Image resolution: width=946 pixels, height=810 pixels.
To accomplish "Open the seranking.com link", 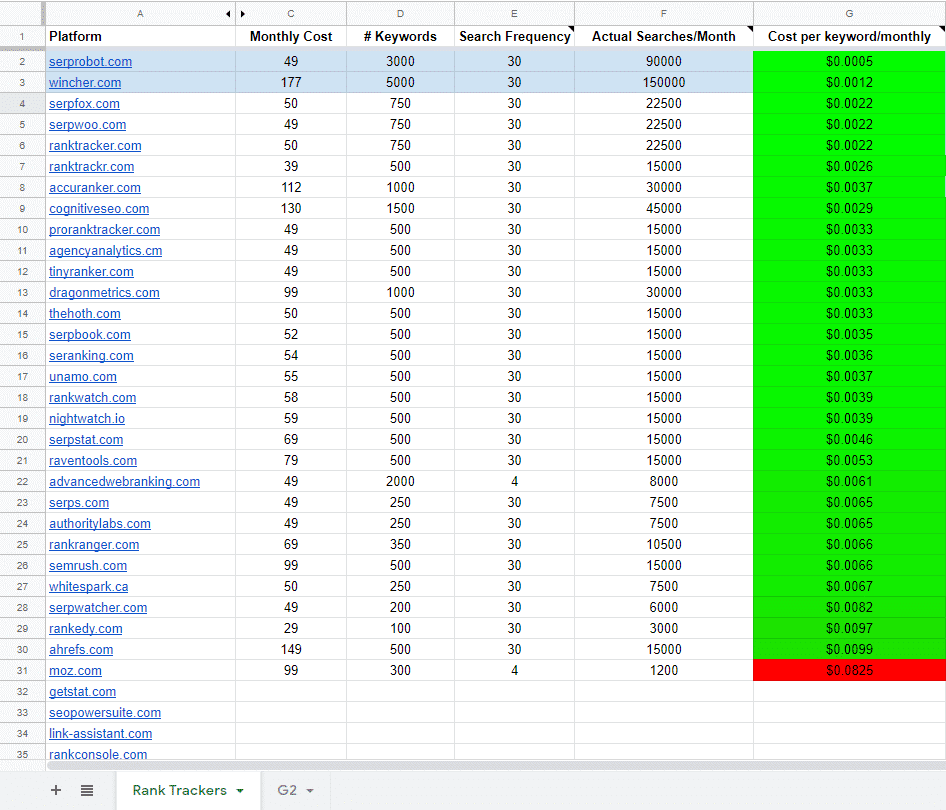I will click(91, 356).
